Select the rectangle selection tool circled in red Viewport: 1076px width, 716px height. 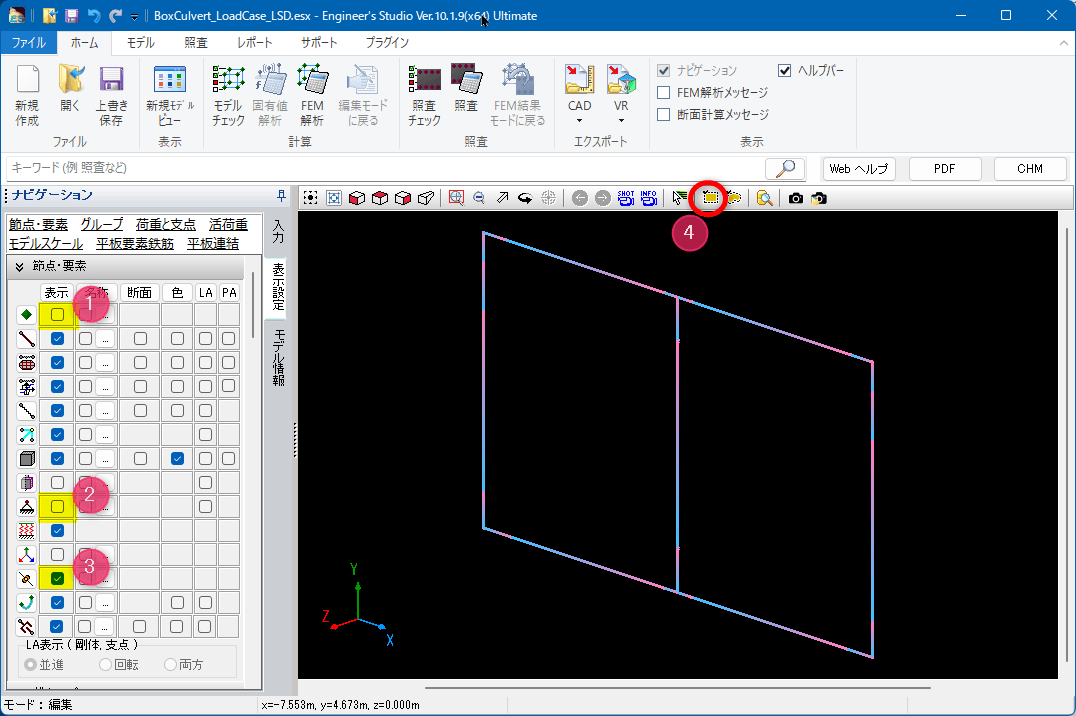click(710, 198)
